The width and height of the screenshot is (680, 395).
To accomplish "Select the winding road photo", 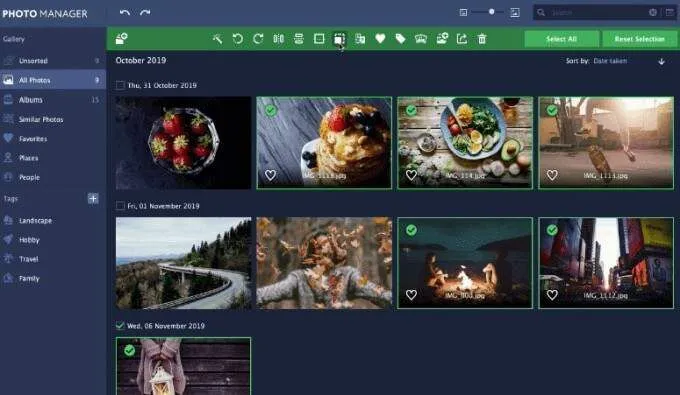I will pos(183,263).
